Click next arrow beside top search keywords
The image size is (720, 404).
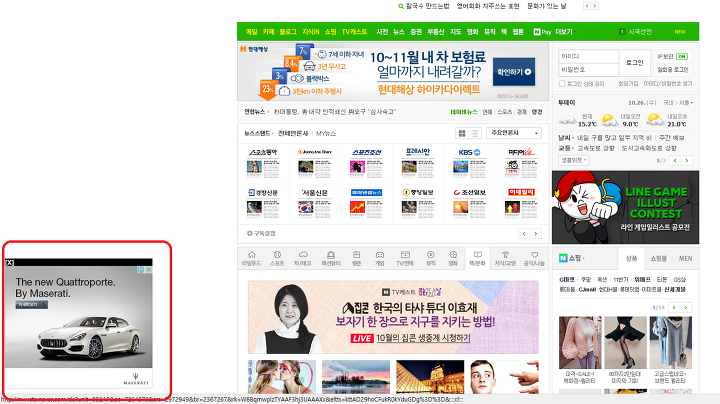pyautogui.click(x=595, y=6)
